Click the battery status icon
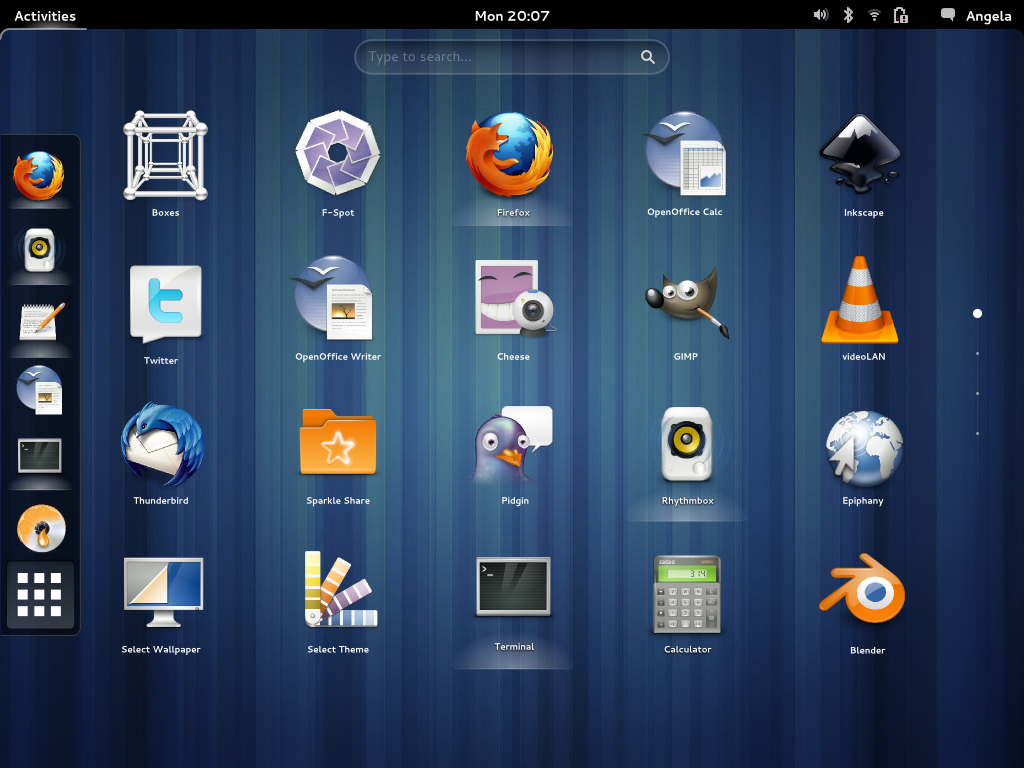Image resolution: width=1024 pixels, height=768 pixels. [x=901, y=15]
